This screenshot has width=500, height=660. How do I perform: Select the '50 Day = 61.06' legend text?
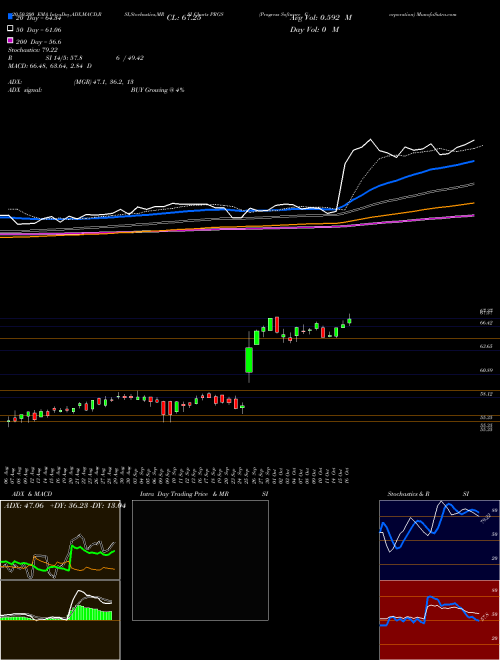point(38,30)
